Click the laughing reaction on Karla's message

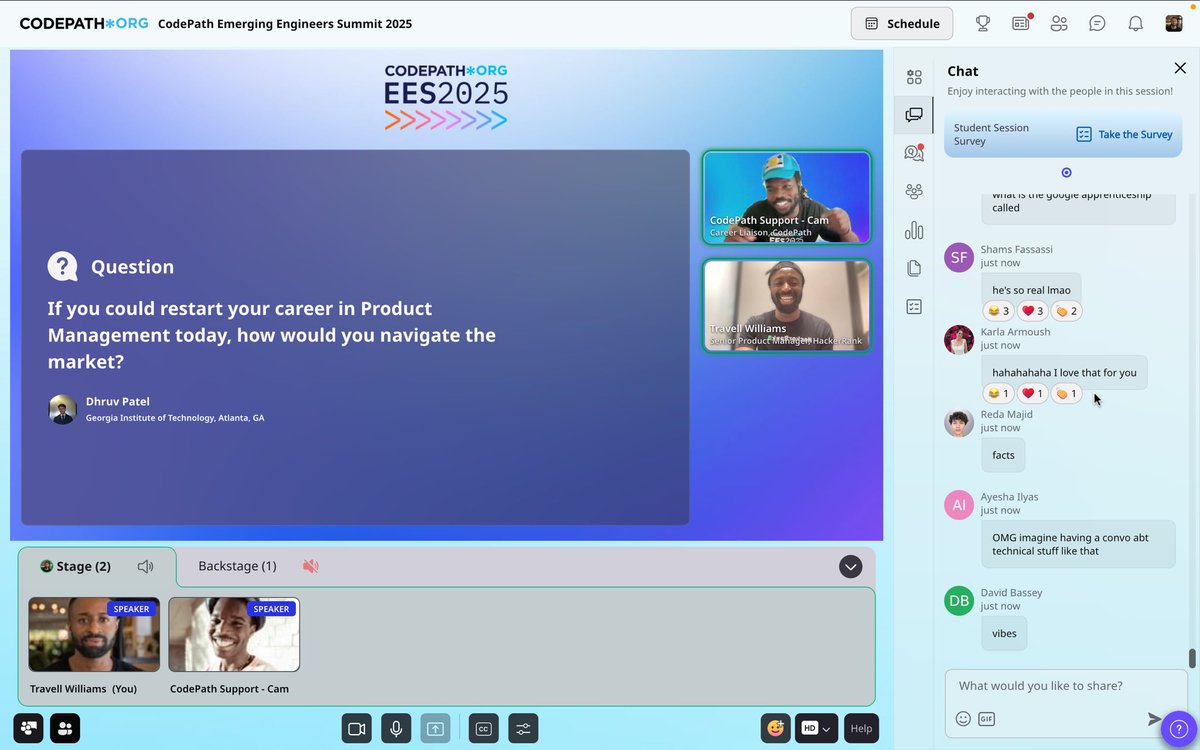998,394
